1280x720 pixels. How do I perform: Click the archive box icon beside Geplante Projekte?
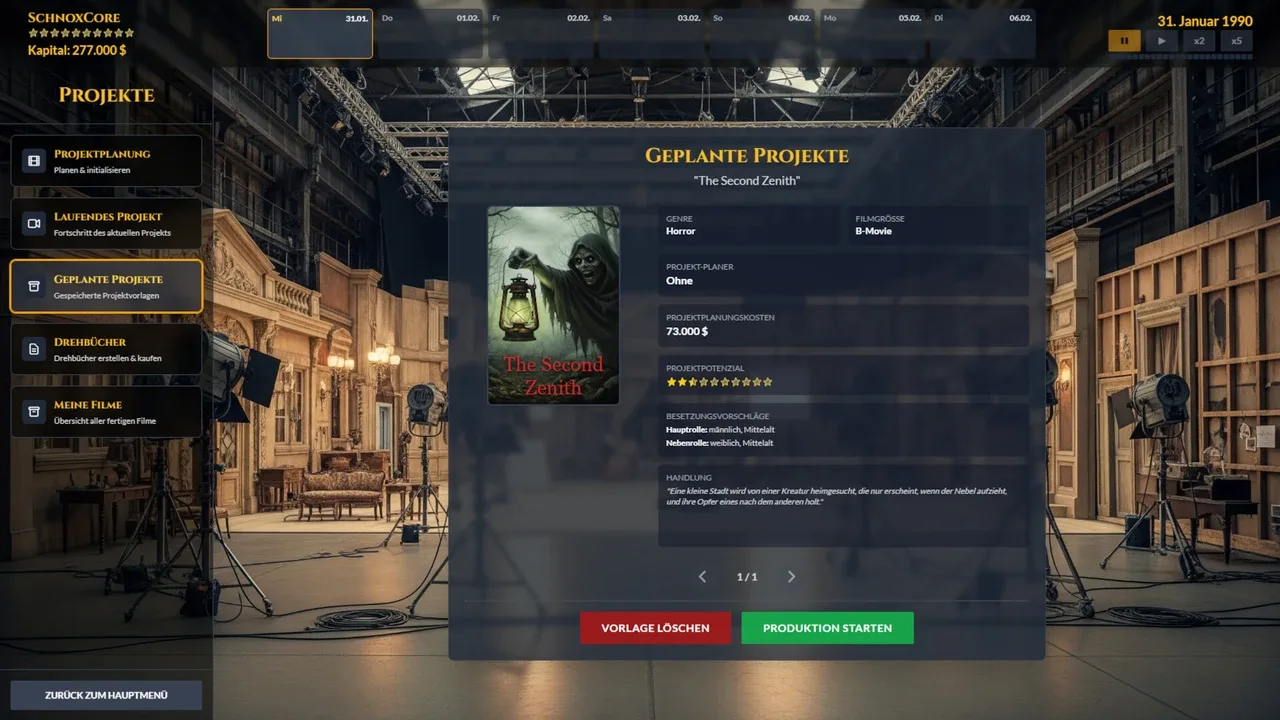34,287
